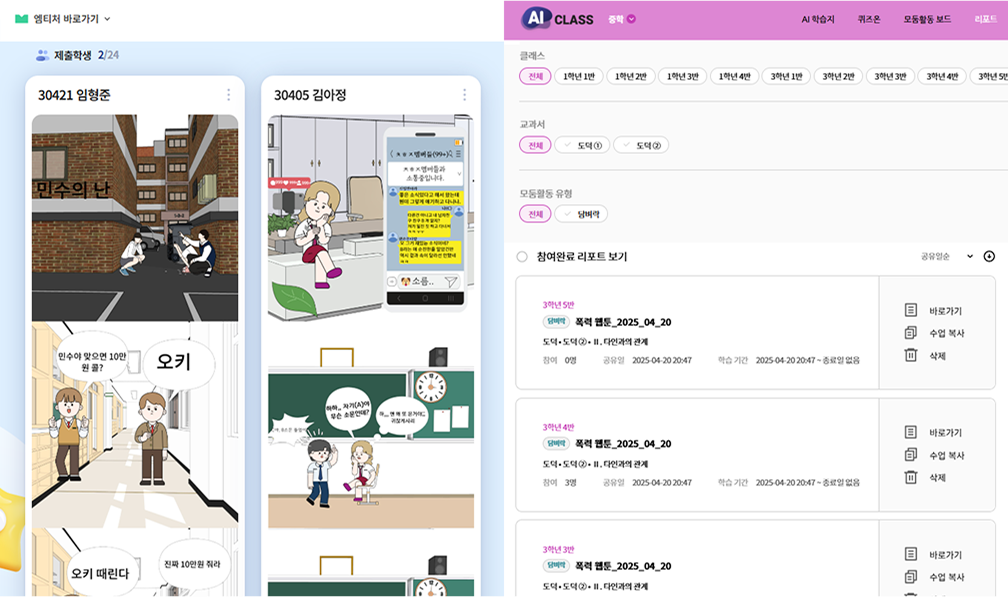Image resolution: width=1008 pixels, height=597 pixels.
Task: Click the 학습 기간 text on the 3학년 5반 card
Action: (x=789, y=361)
